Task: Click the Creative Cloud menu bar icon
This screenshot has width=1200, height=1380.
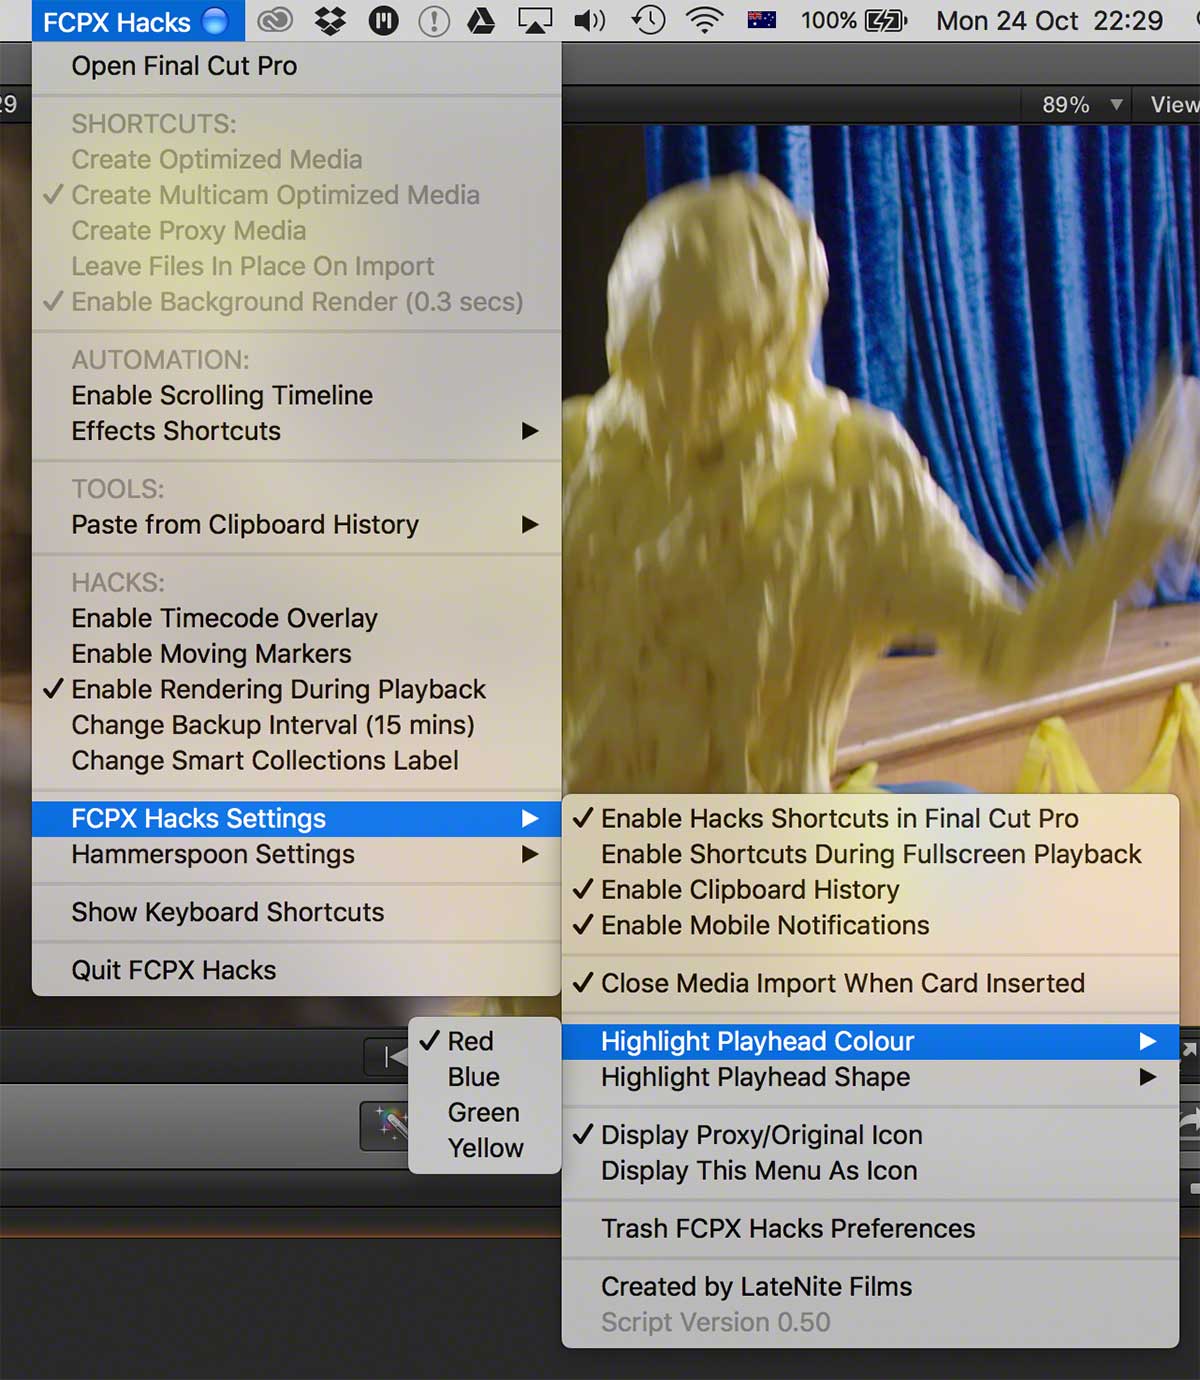Action: tap(275, 21)
